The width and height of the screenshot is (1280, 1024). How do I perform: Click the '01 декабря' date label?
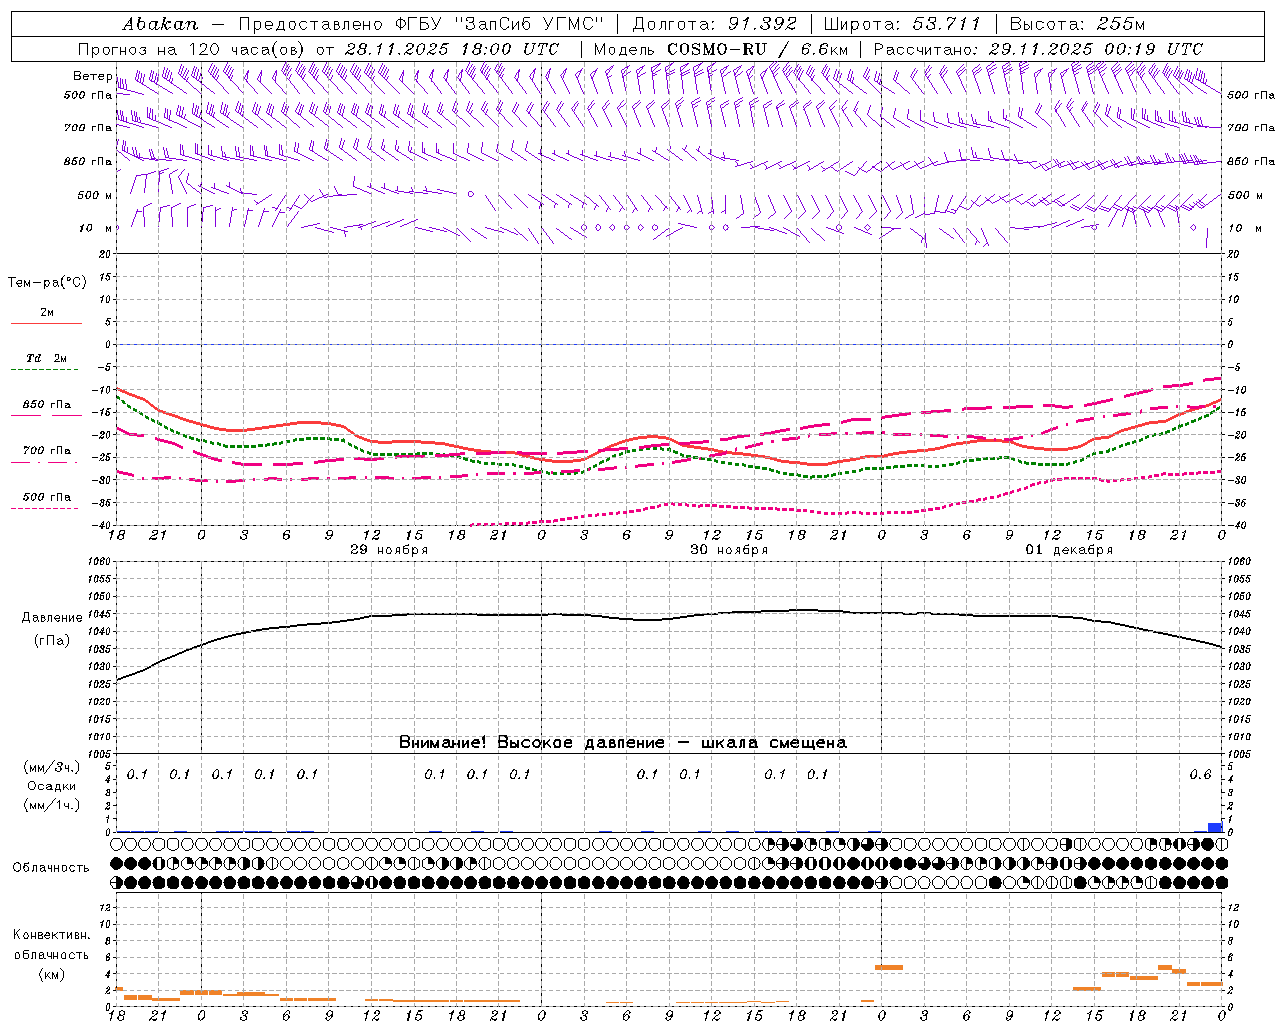click(1069, 550)
